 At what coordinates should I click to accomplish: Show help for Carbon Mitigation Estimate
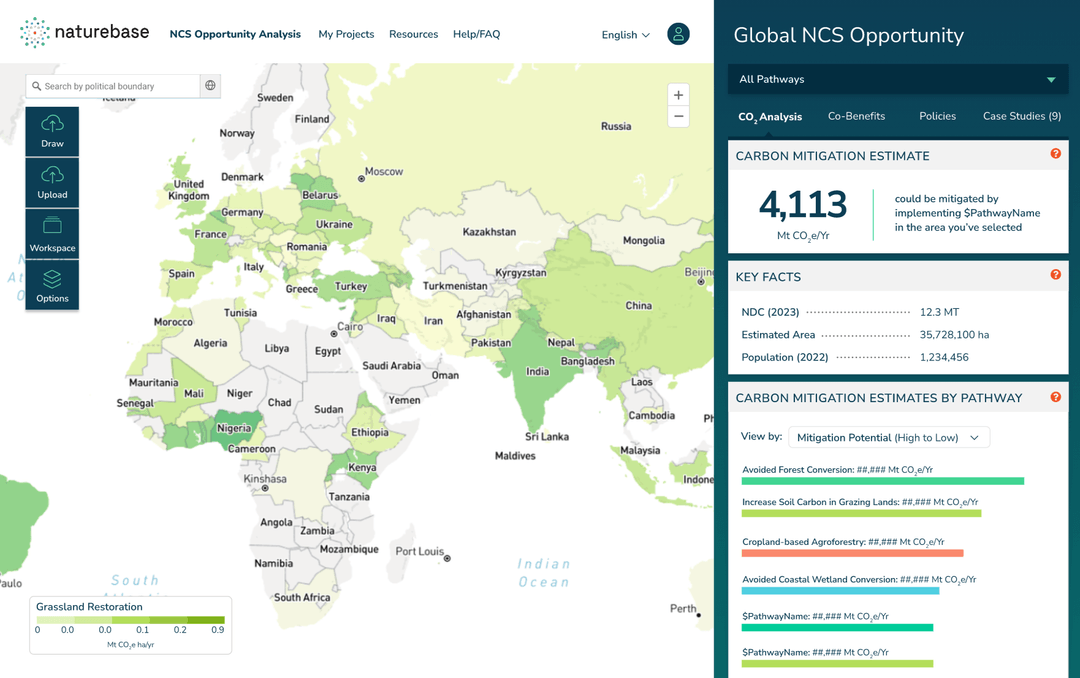pyautogui.click(x=1055, y=154)
